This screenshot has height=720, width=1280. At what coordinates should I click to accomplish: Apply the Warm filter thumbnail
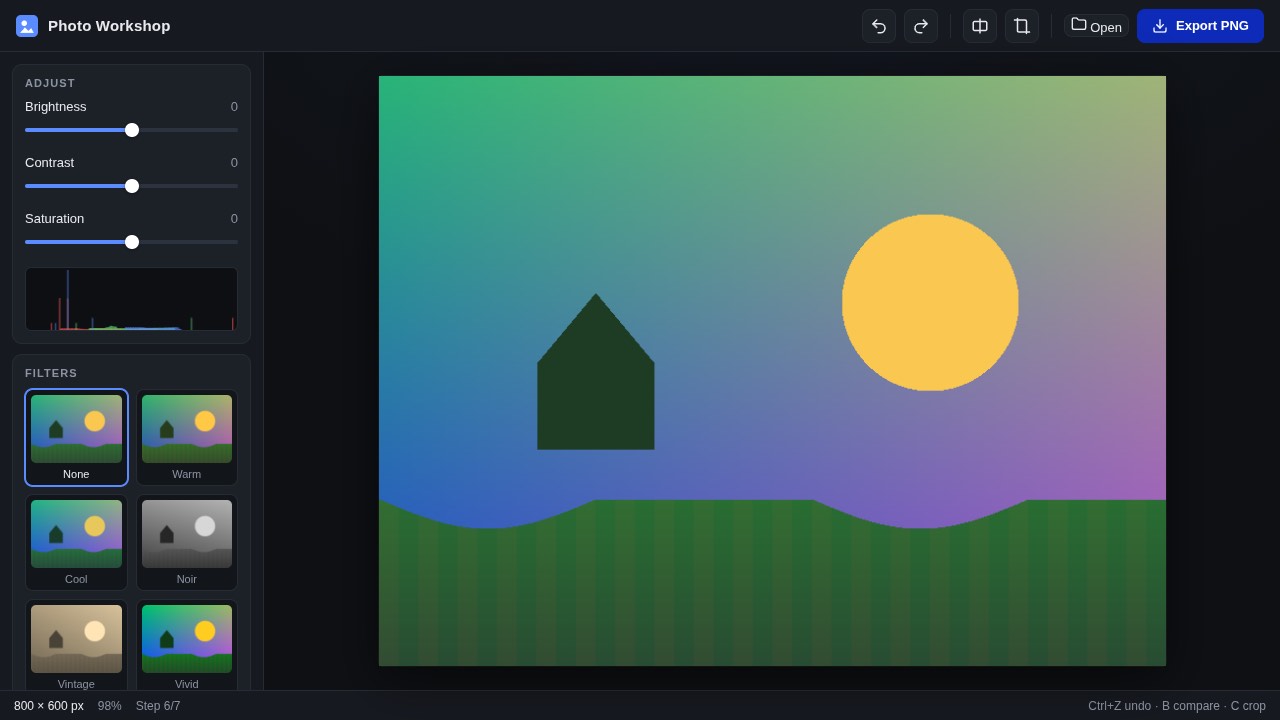point(187,437)
